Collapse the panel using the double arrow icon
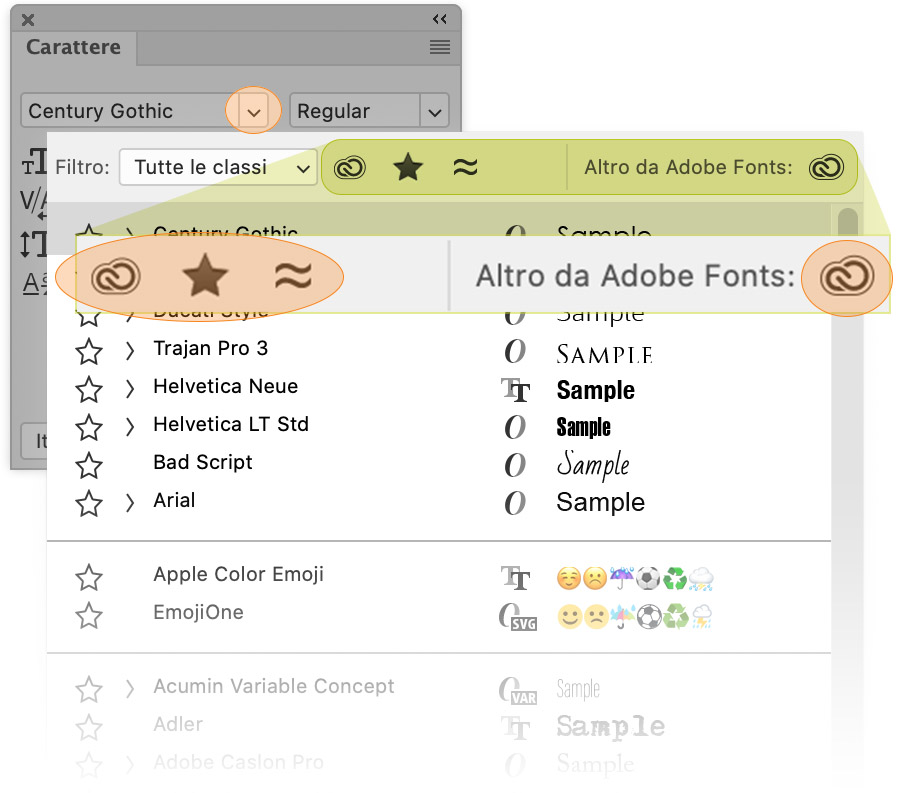Viewport: 900px width, 793px height. point(440,19)
